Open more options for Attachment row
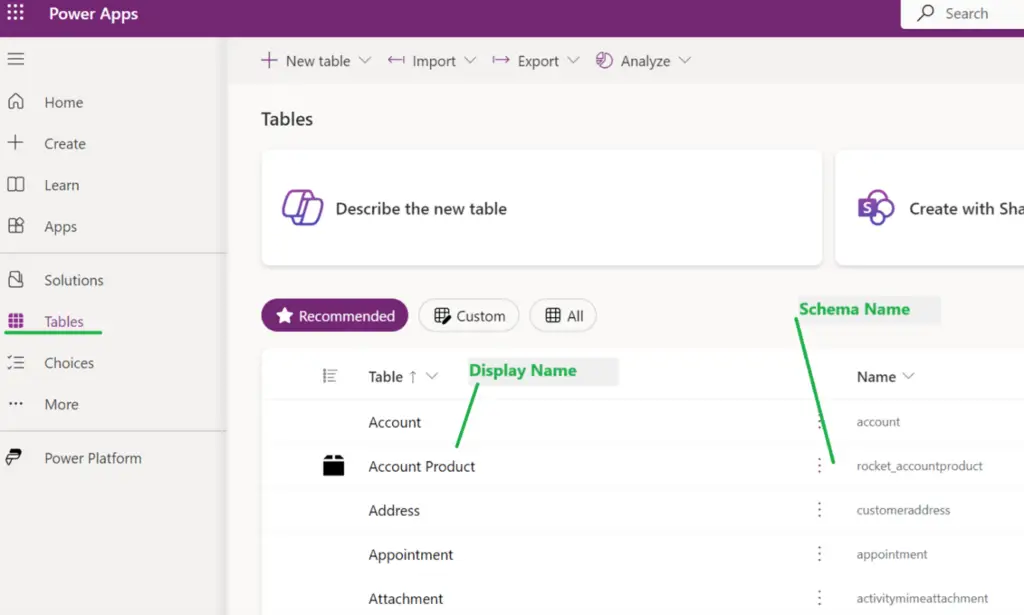The width and height of the screenshot is (1024, 615). click(x=820, y=598)
